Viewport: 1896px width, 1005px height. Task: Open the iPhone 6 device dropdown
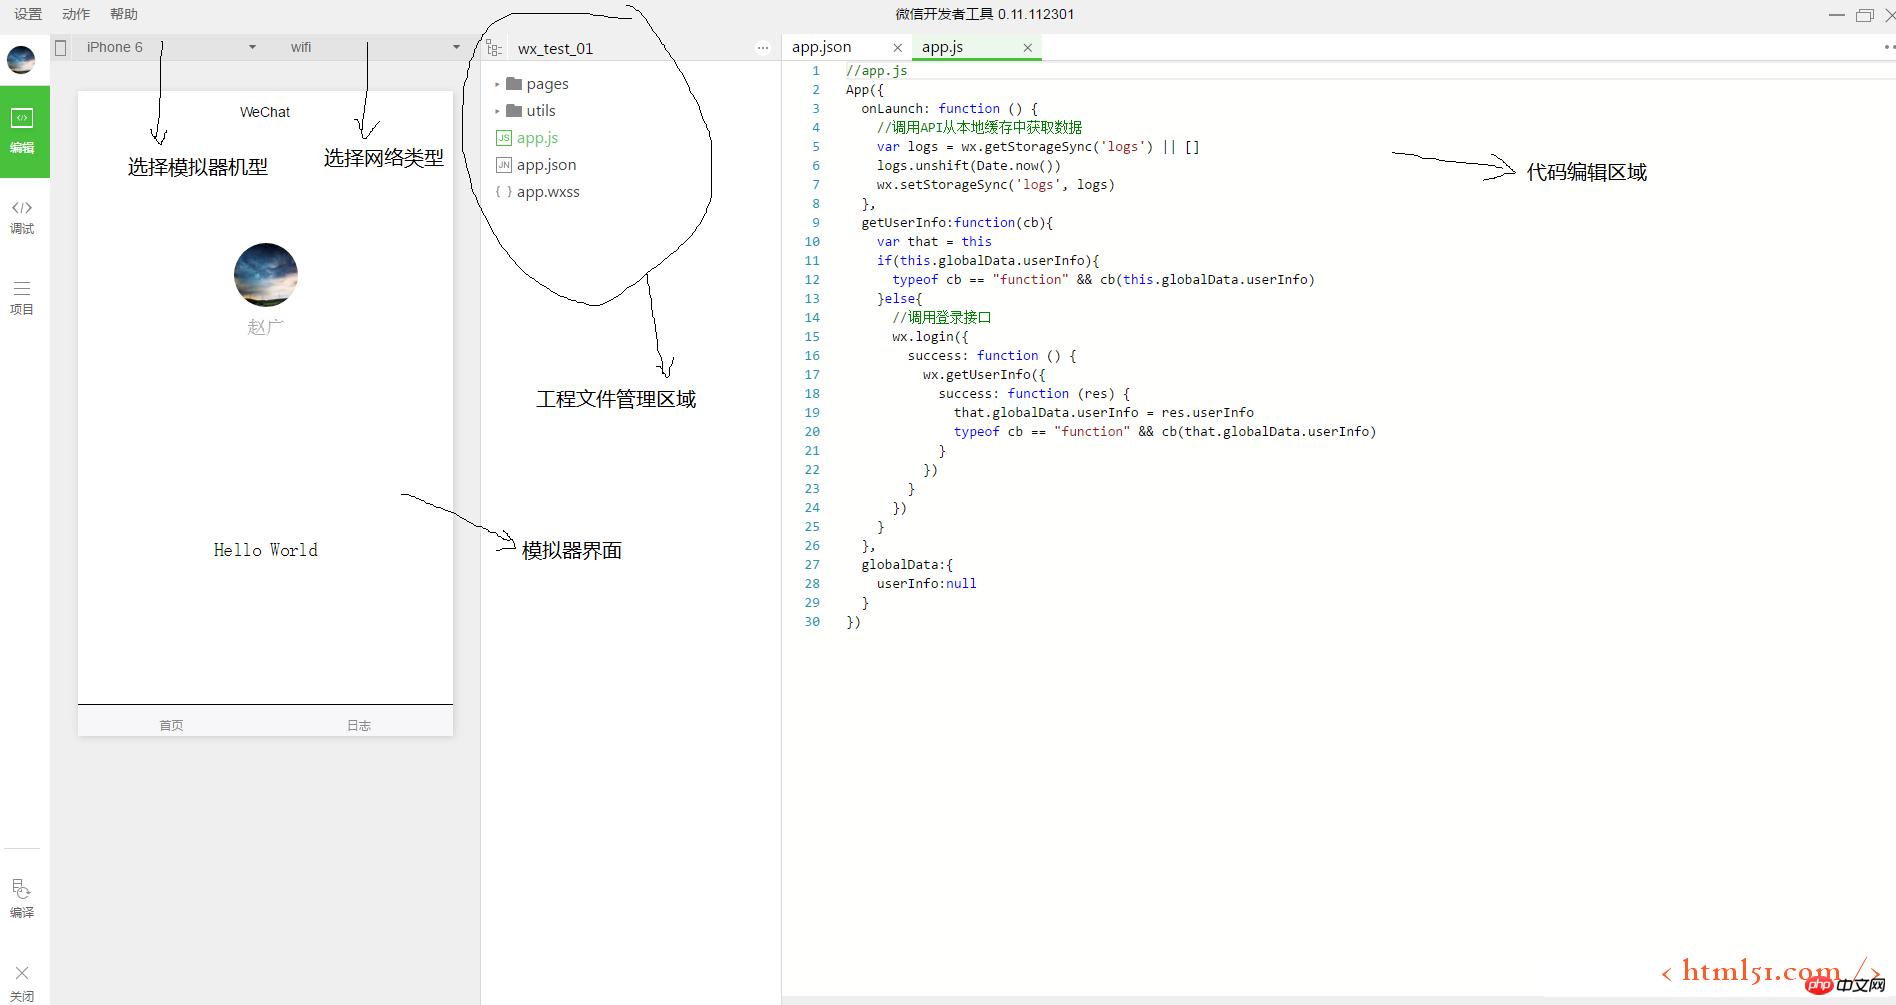point(170,47)
